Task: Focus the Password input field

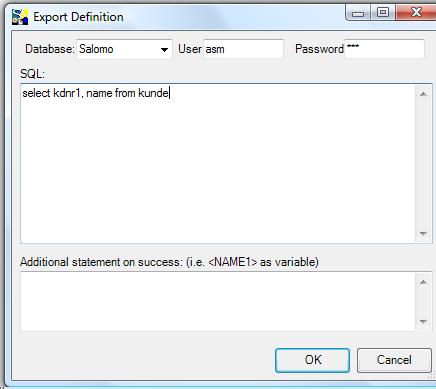Action: point(384,49)
